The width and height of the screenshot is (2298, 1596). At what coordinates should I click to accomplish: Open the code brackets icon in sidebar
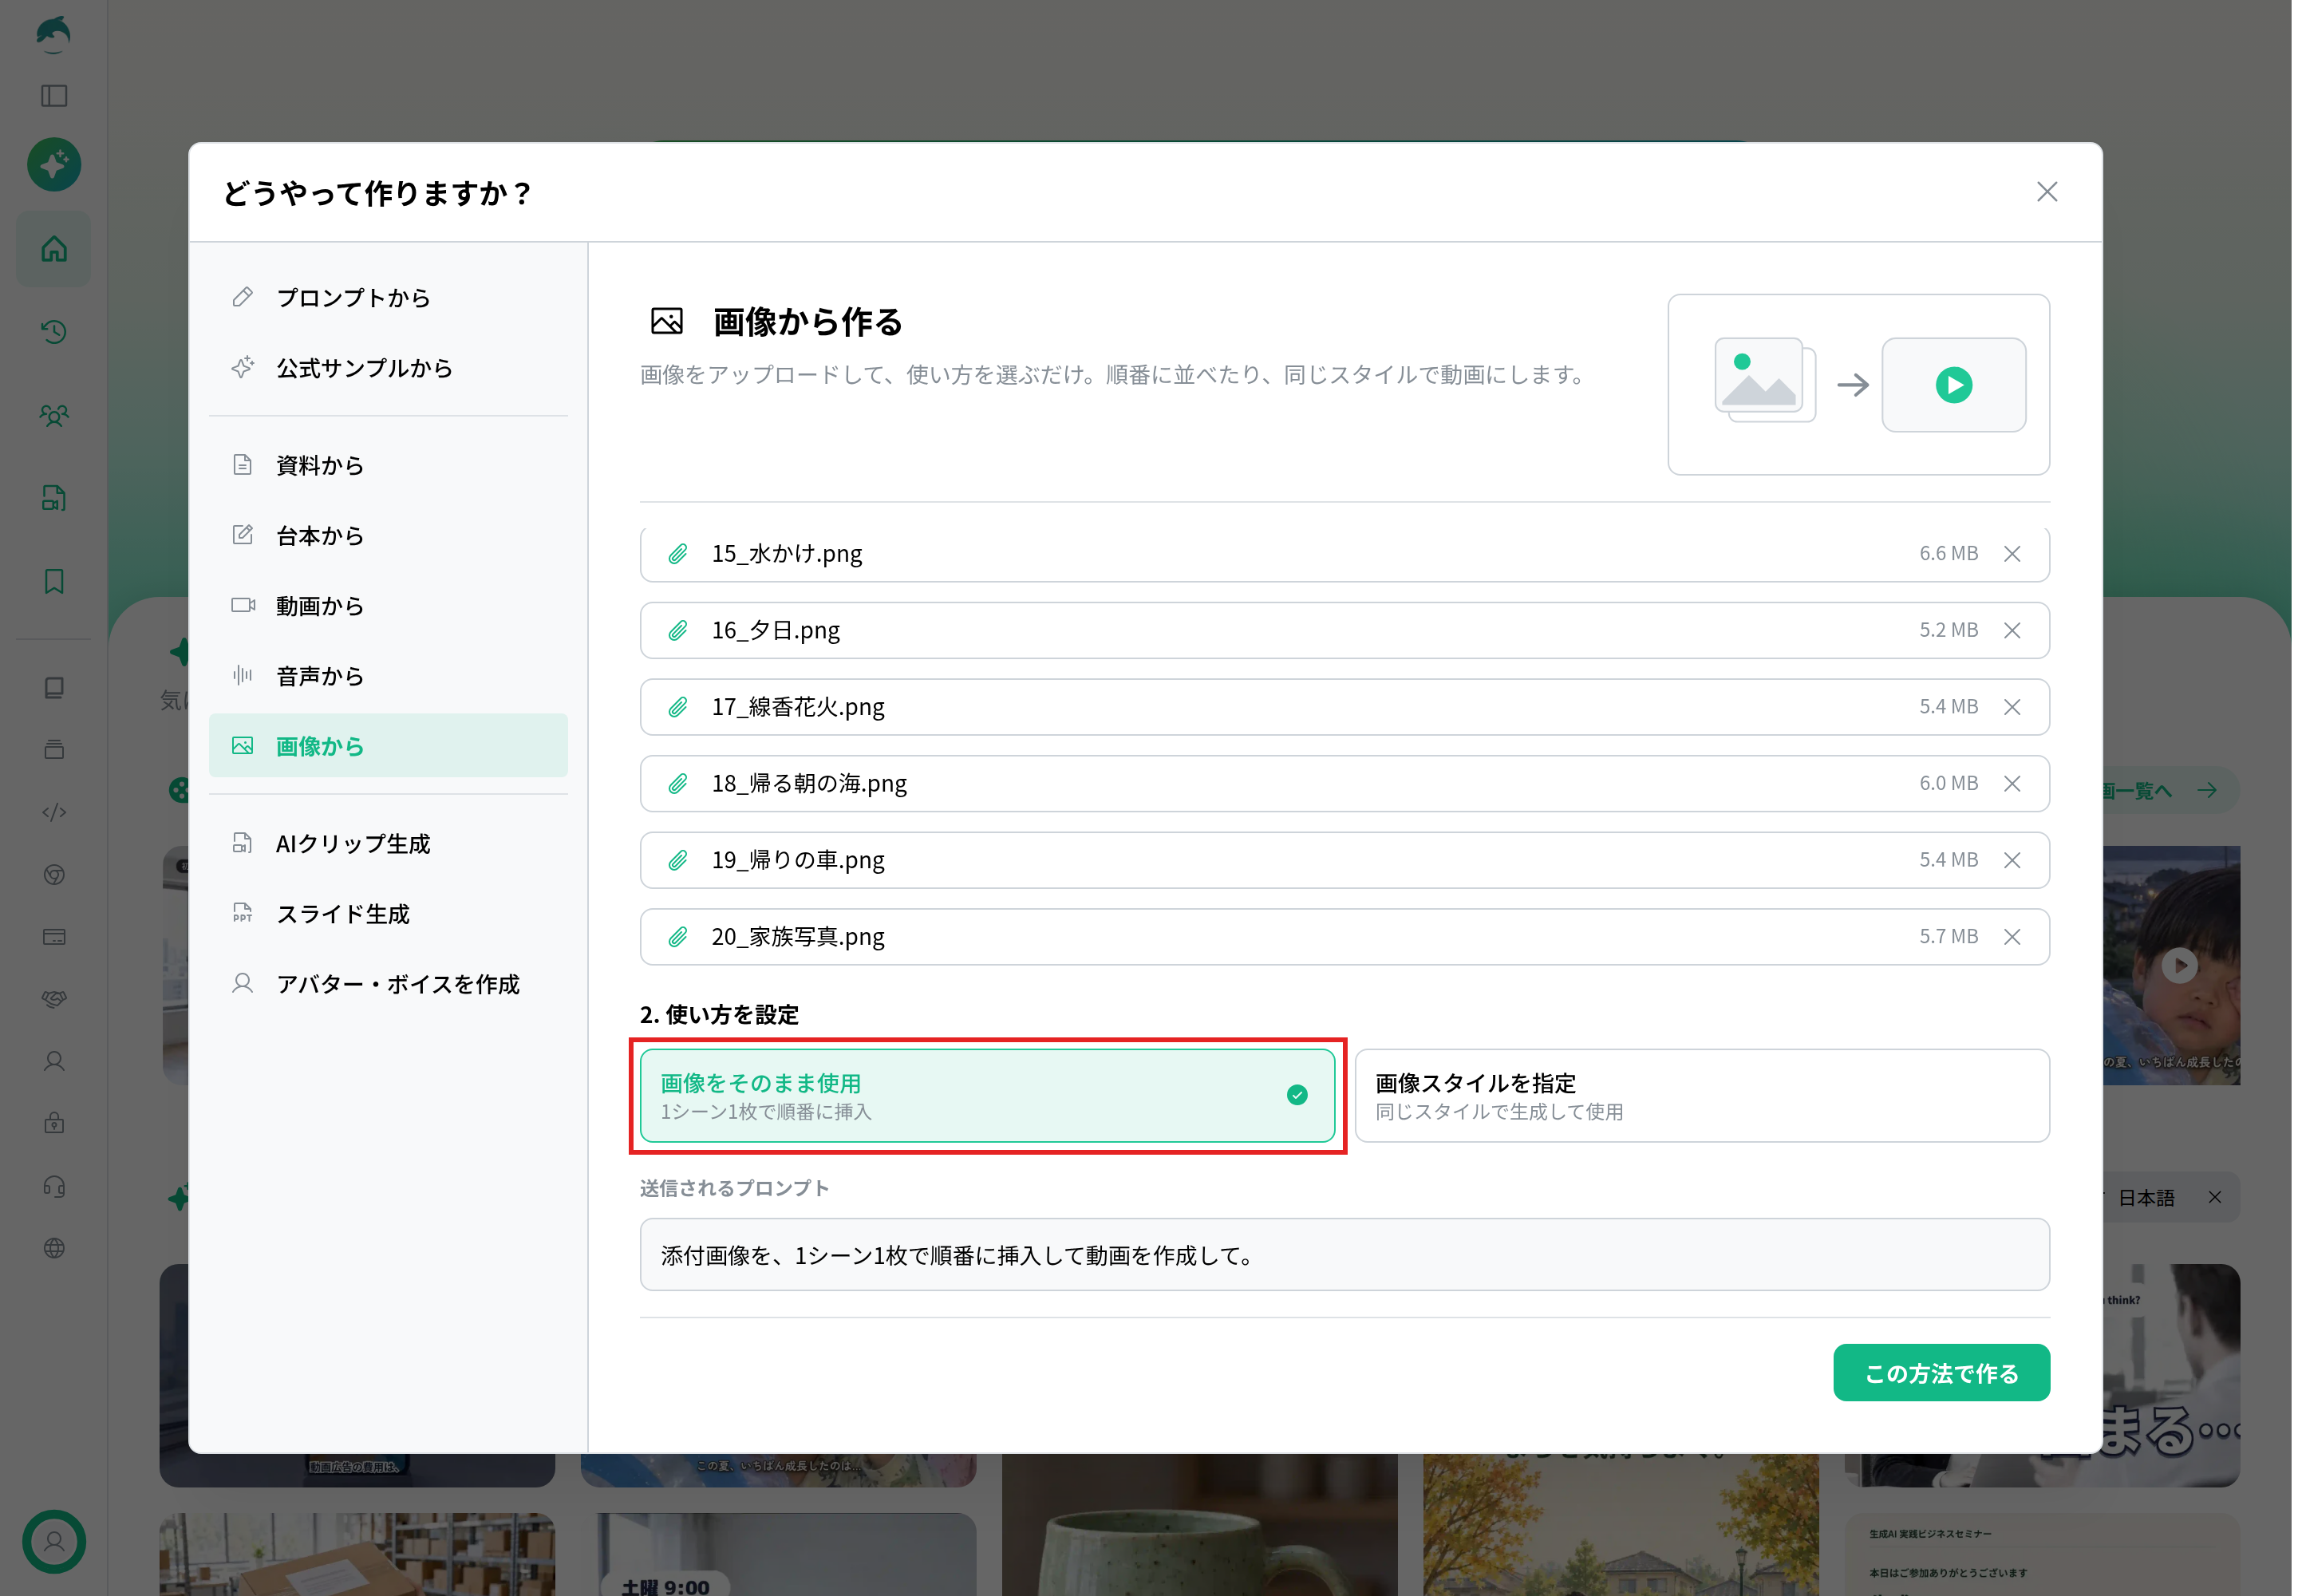point(54,812)
